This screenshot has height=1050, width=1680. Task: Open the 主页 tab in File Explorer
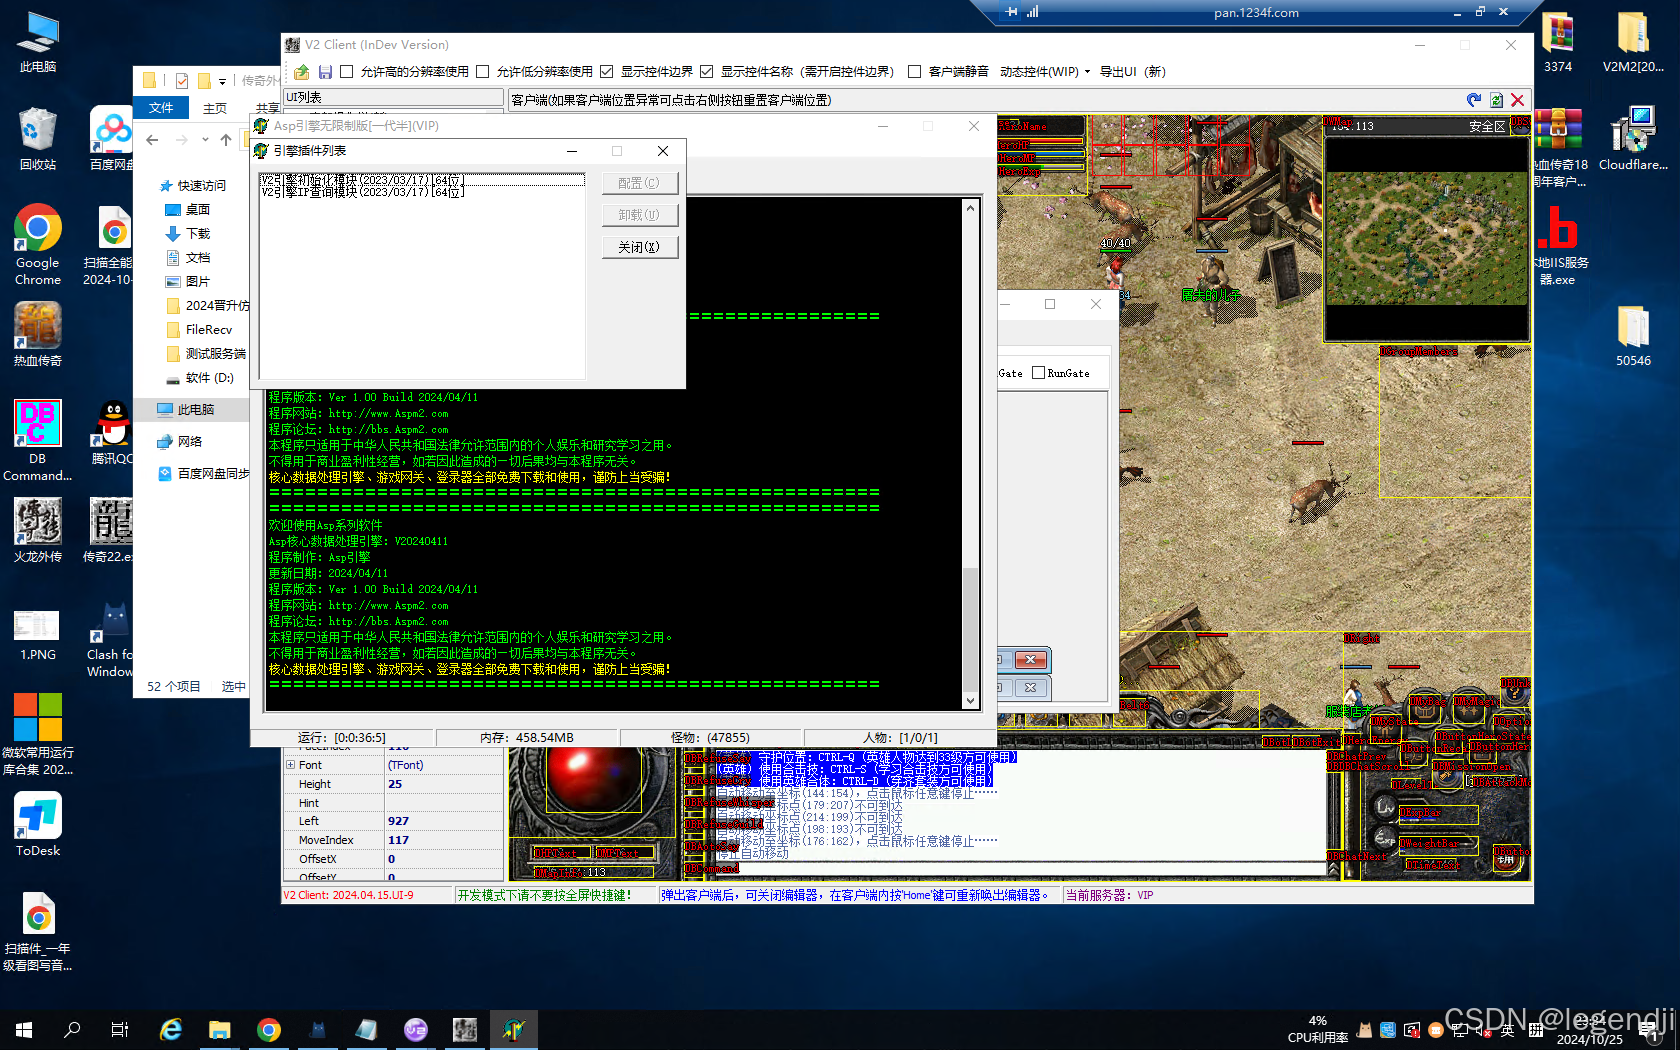215,108
